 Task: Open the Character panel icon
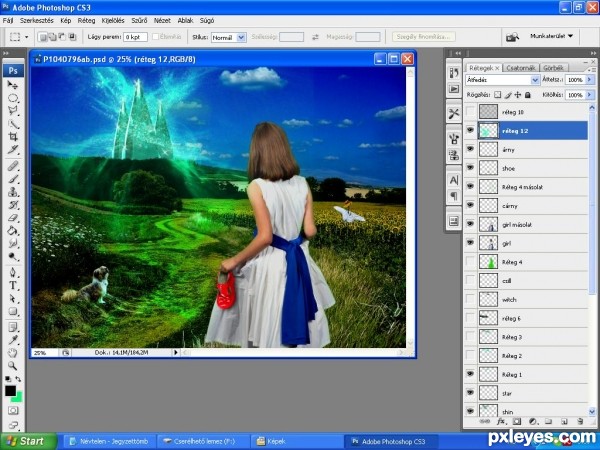[454, 180]
